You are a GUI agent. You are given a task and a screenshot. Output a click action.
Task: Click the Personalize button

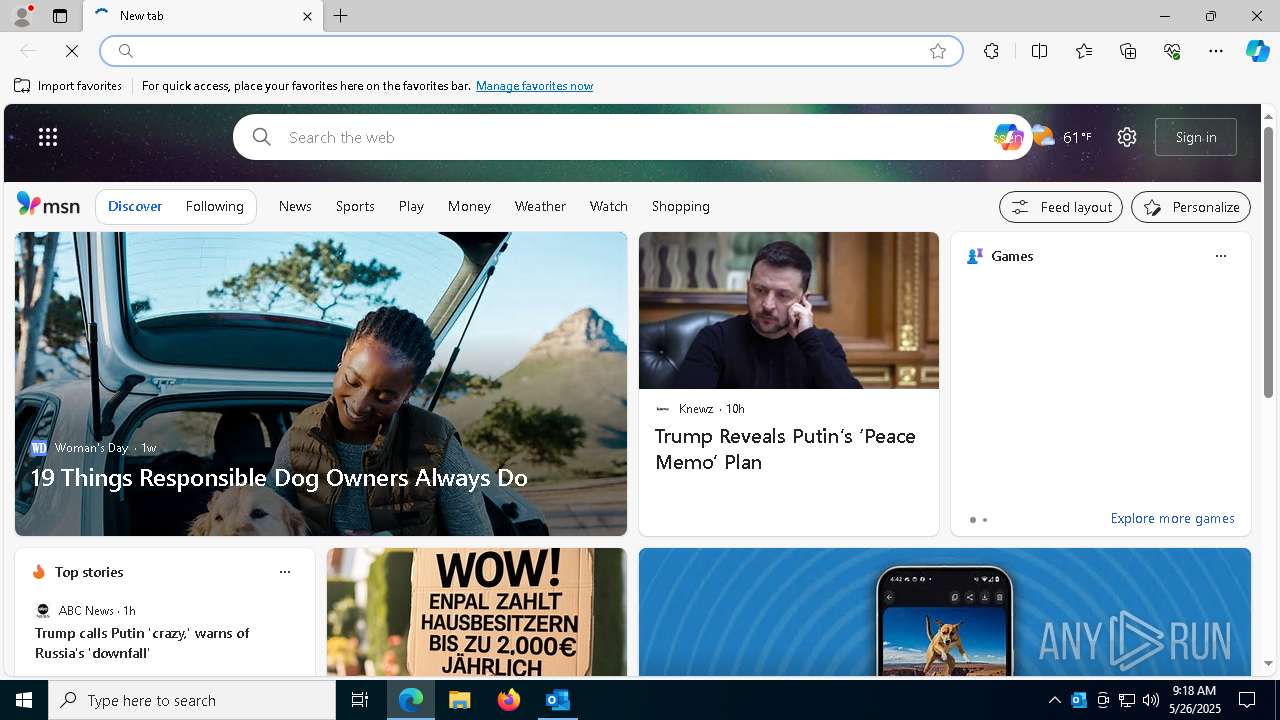pyautogui.click(x=1191, y=207)
